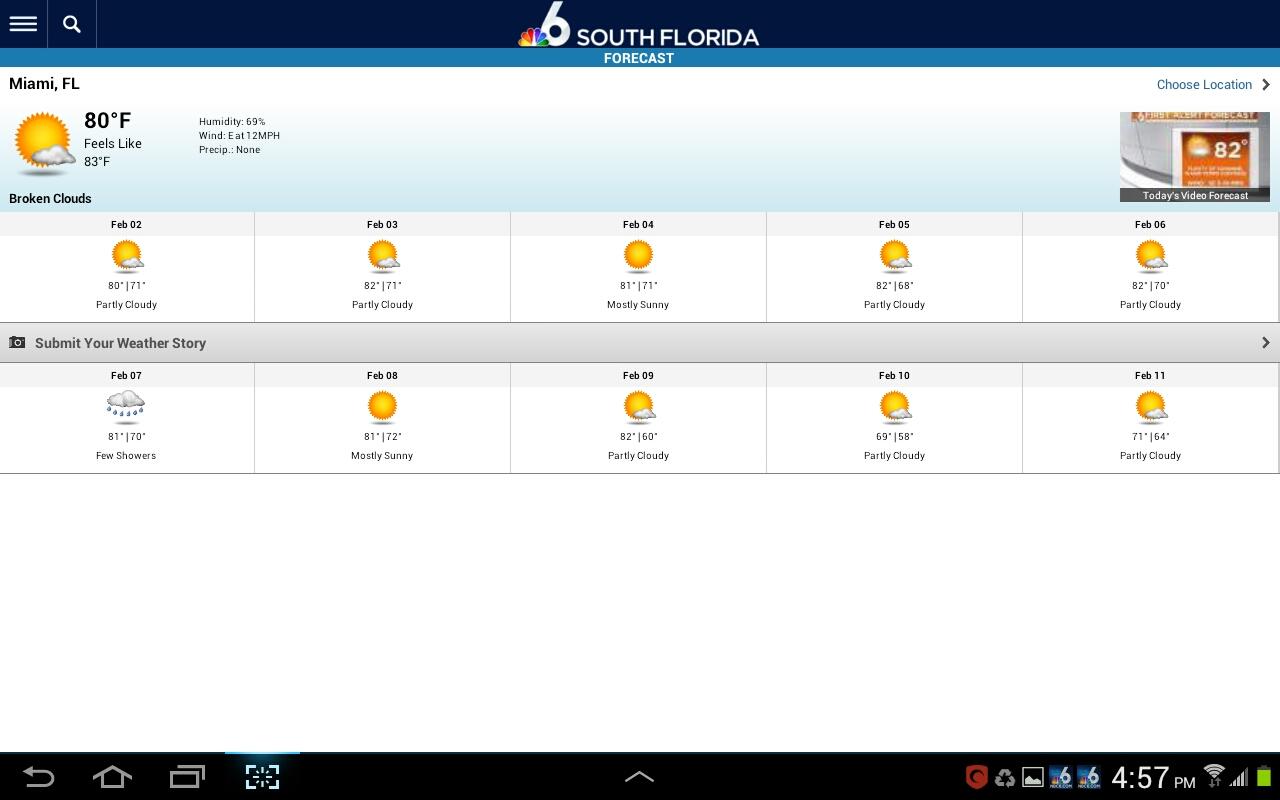Tap the Feb 04 Mostly Sunny sun icon
Screen dimensions: 1280x800
638,257
